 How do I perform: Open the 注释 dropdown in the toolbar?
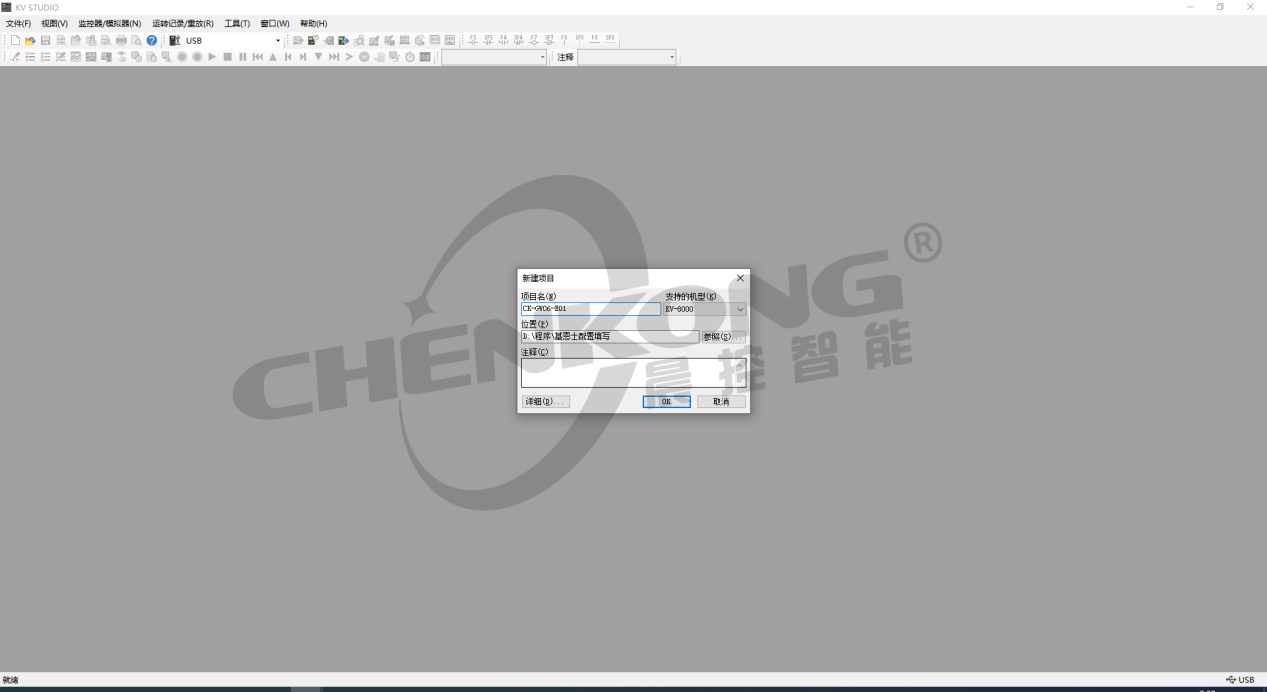pos(672,57)
